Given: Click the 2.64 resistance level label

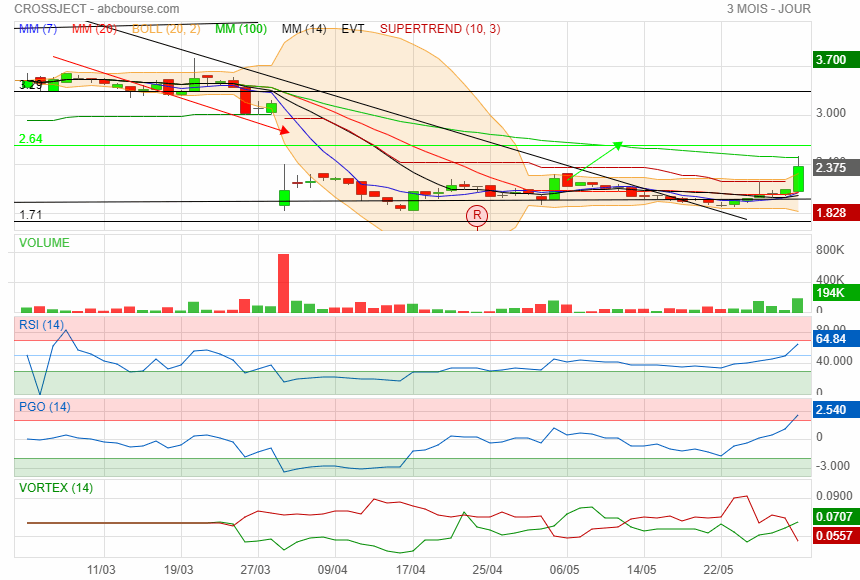Looking at the screenshot, I should [31, 139].
